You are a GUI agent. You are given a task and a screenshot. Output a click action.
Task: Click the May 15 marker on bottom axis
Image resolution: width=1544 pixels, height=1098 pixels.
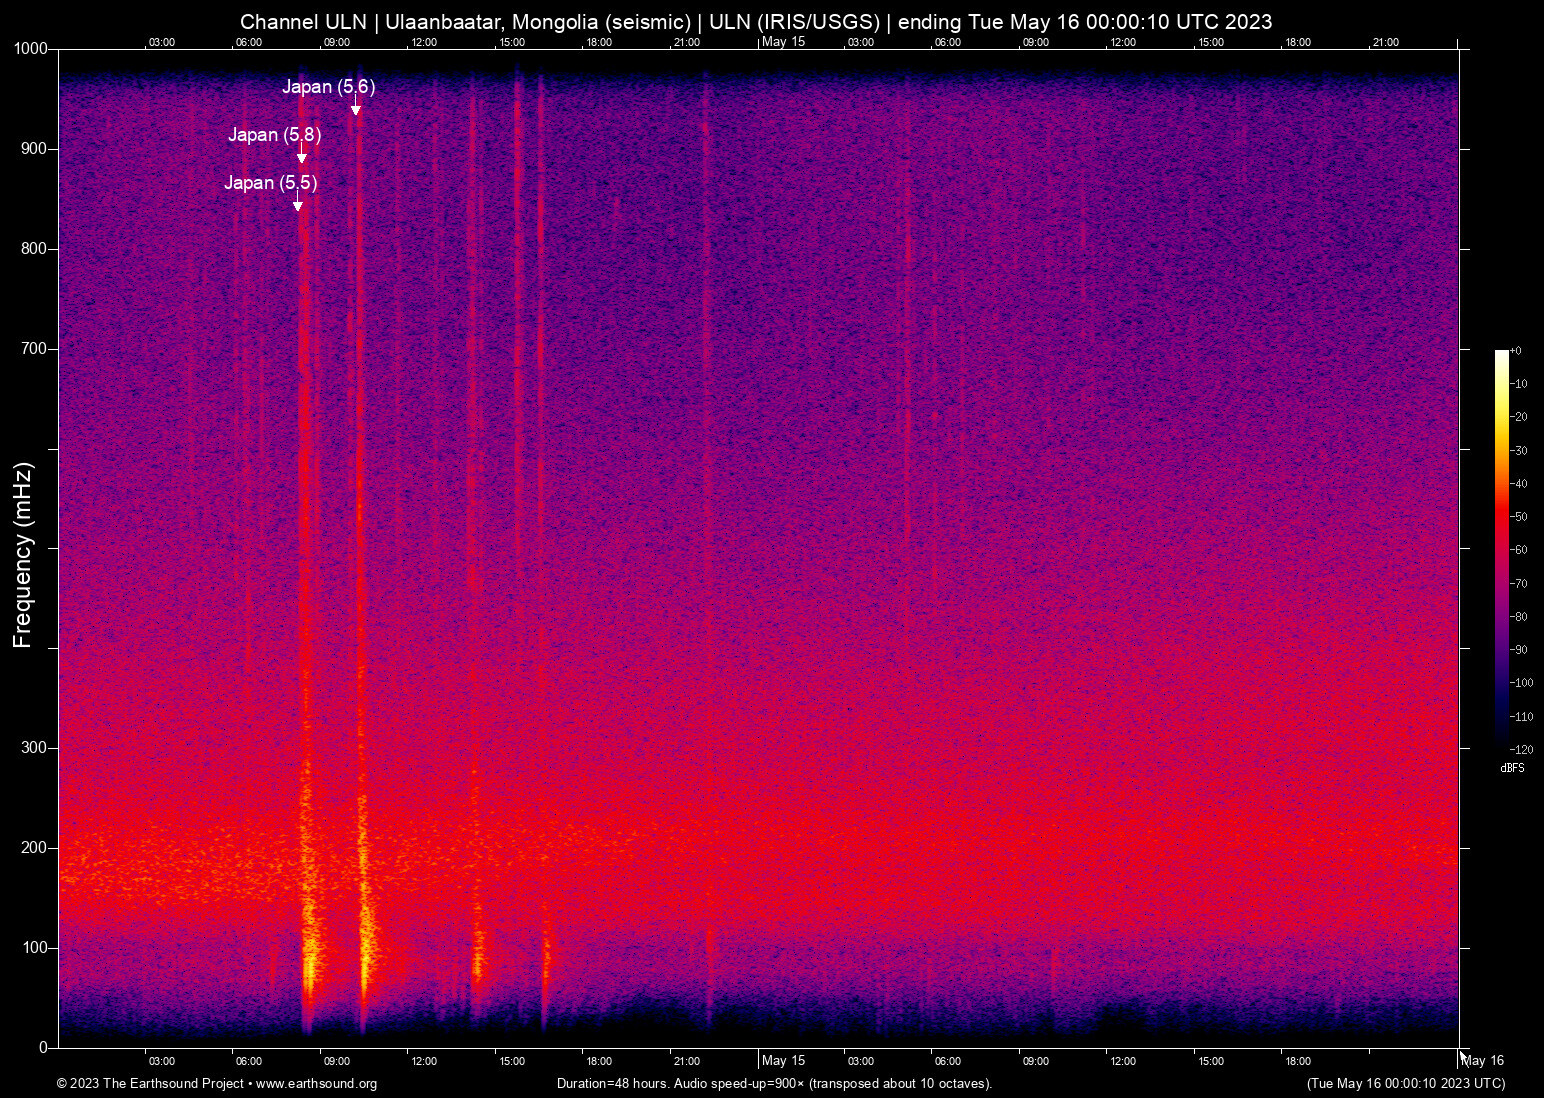[x=783, y=1061]
